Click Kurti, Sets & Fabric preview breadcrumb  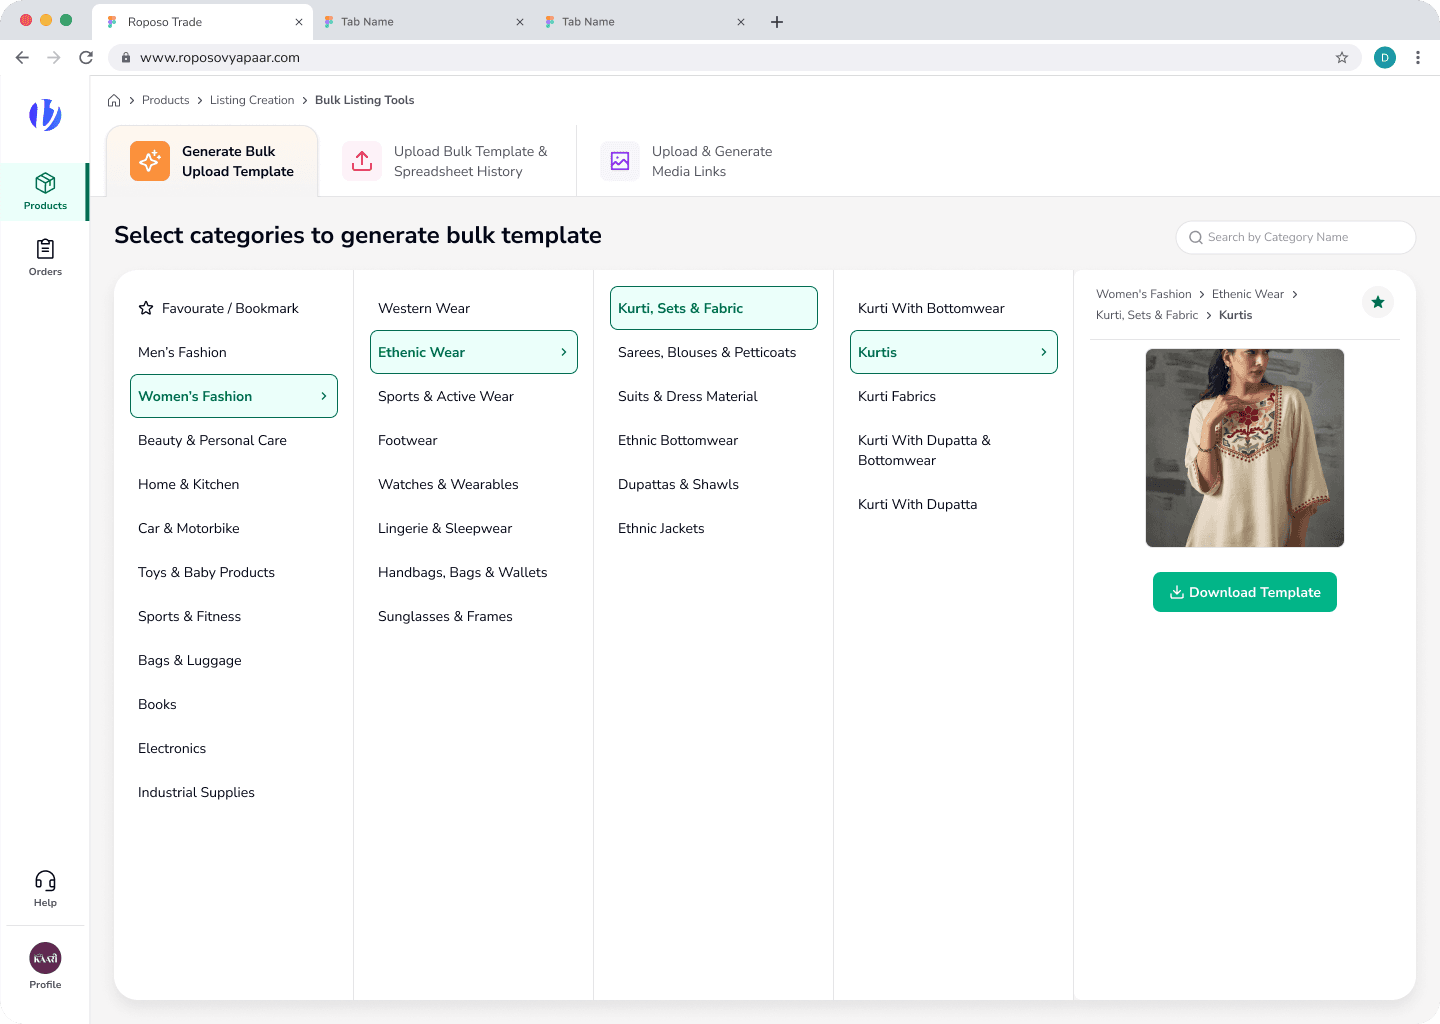point(1147,315)
